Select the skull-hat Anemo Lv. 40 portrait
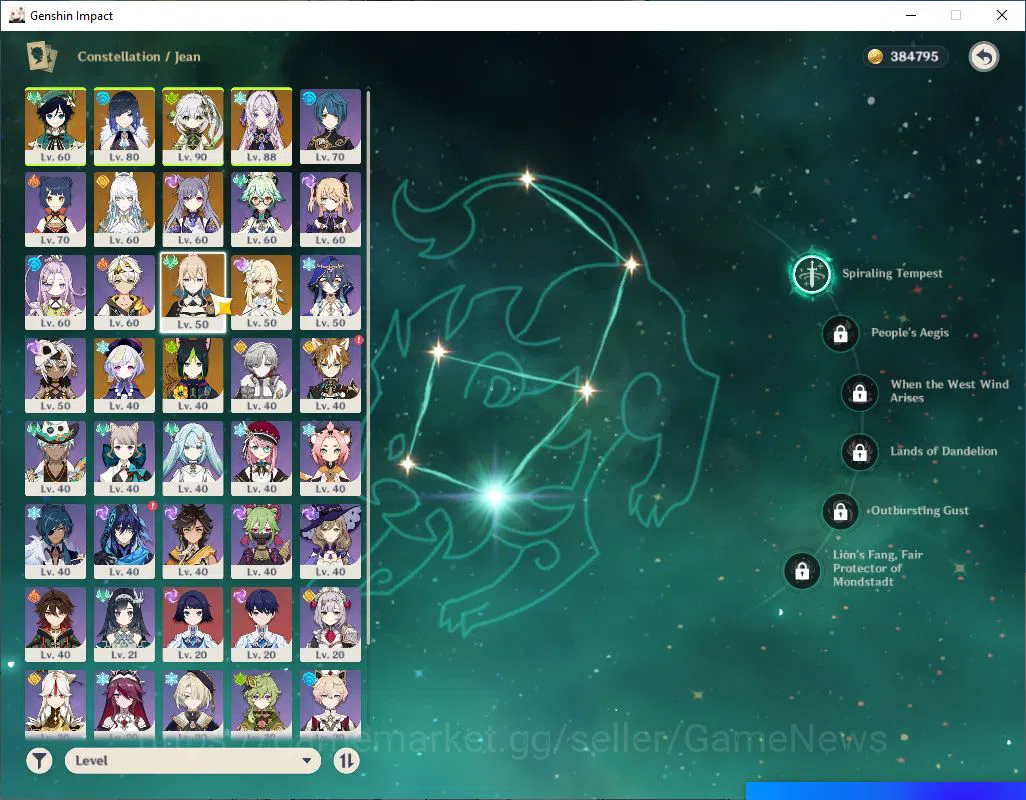This screenshot has width=1026, height=800. click(x=56, y=459)
